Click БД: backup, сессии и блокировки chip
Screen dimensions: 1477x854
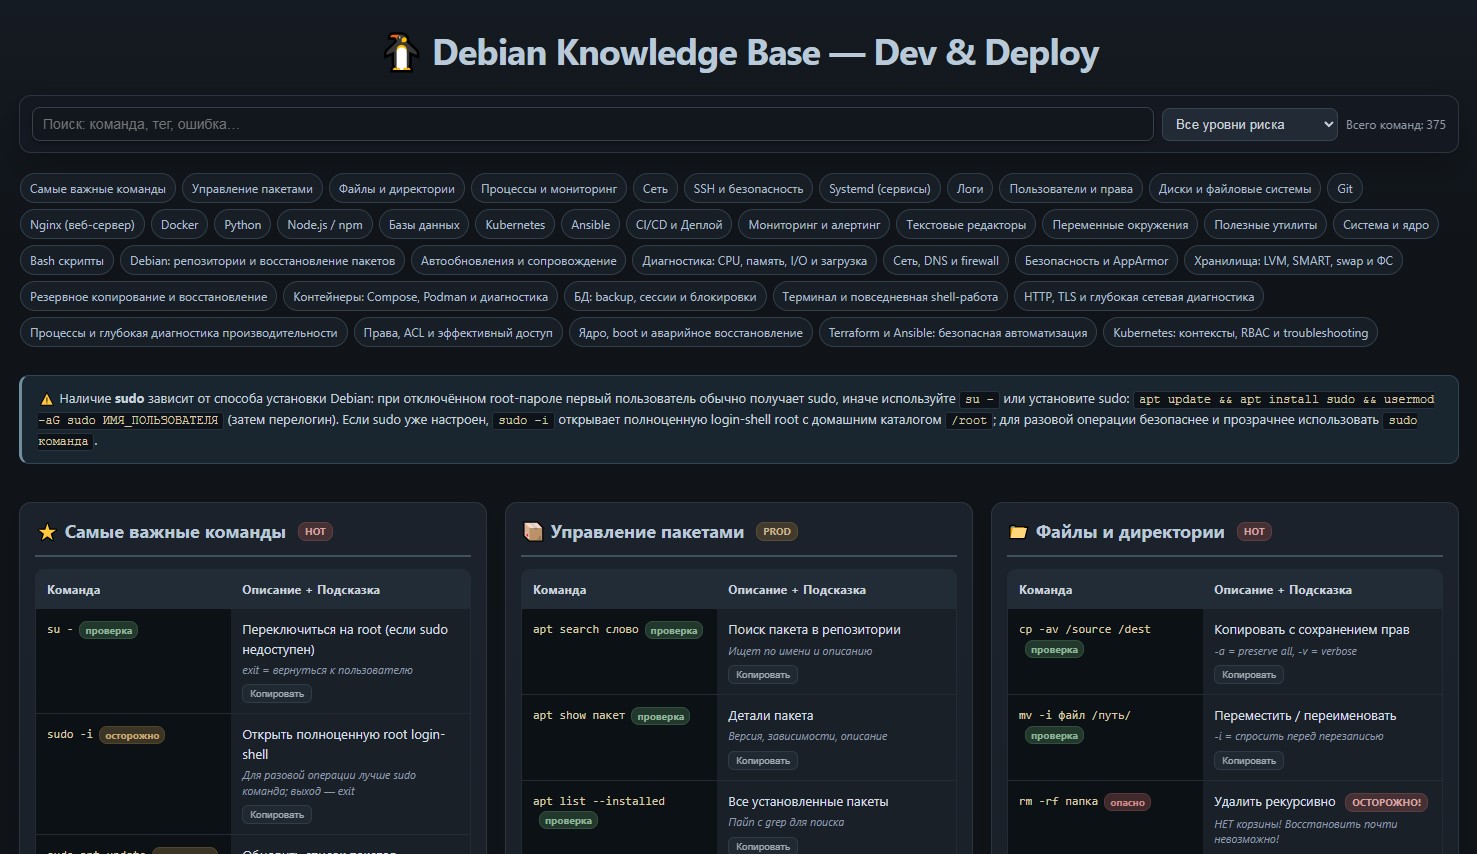point(665,297)
